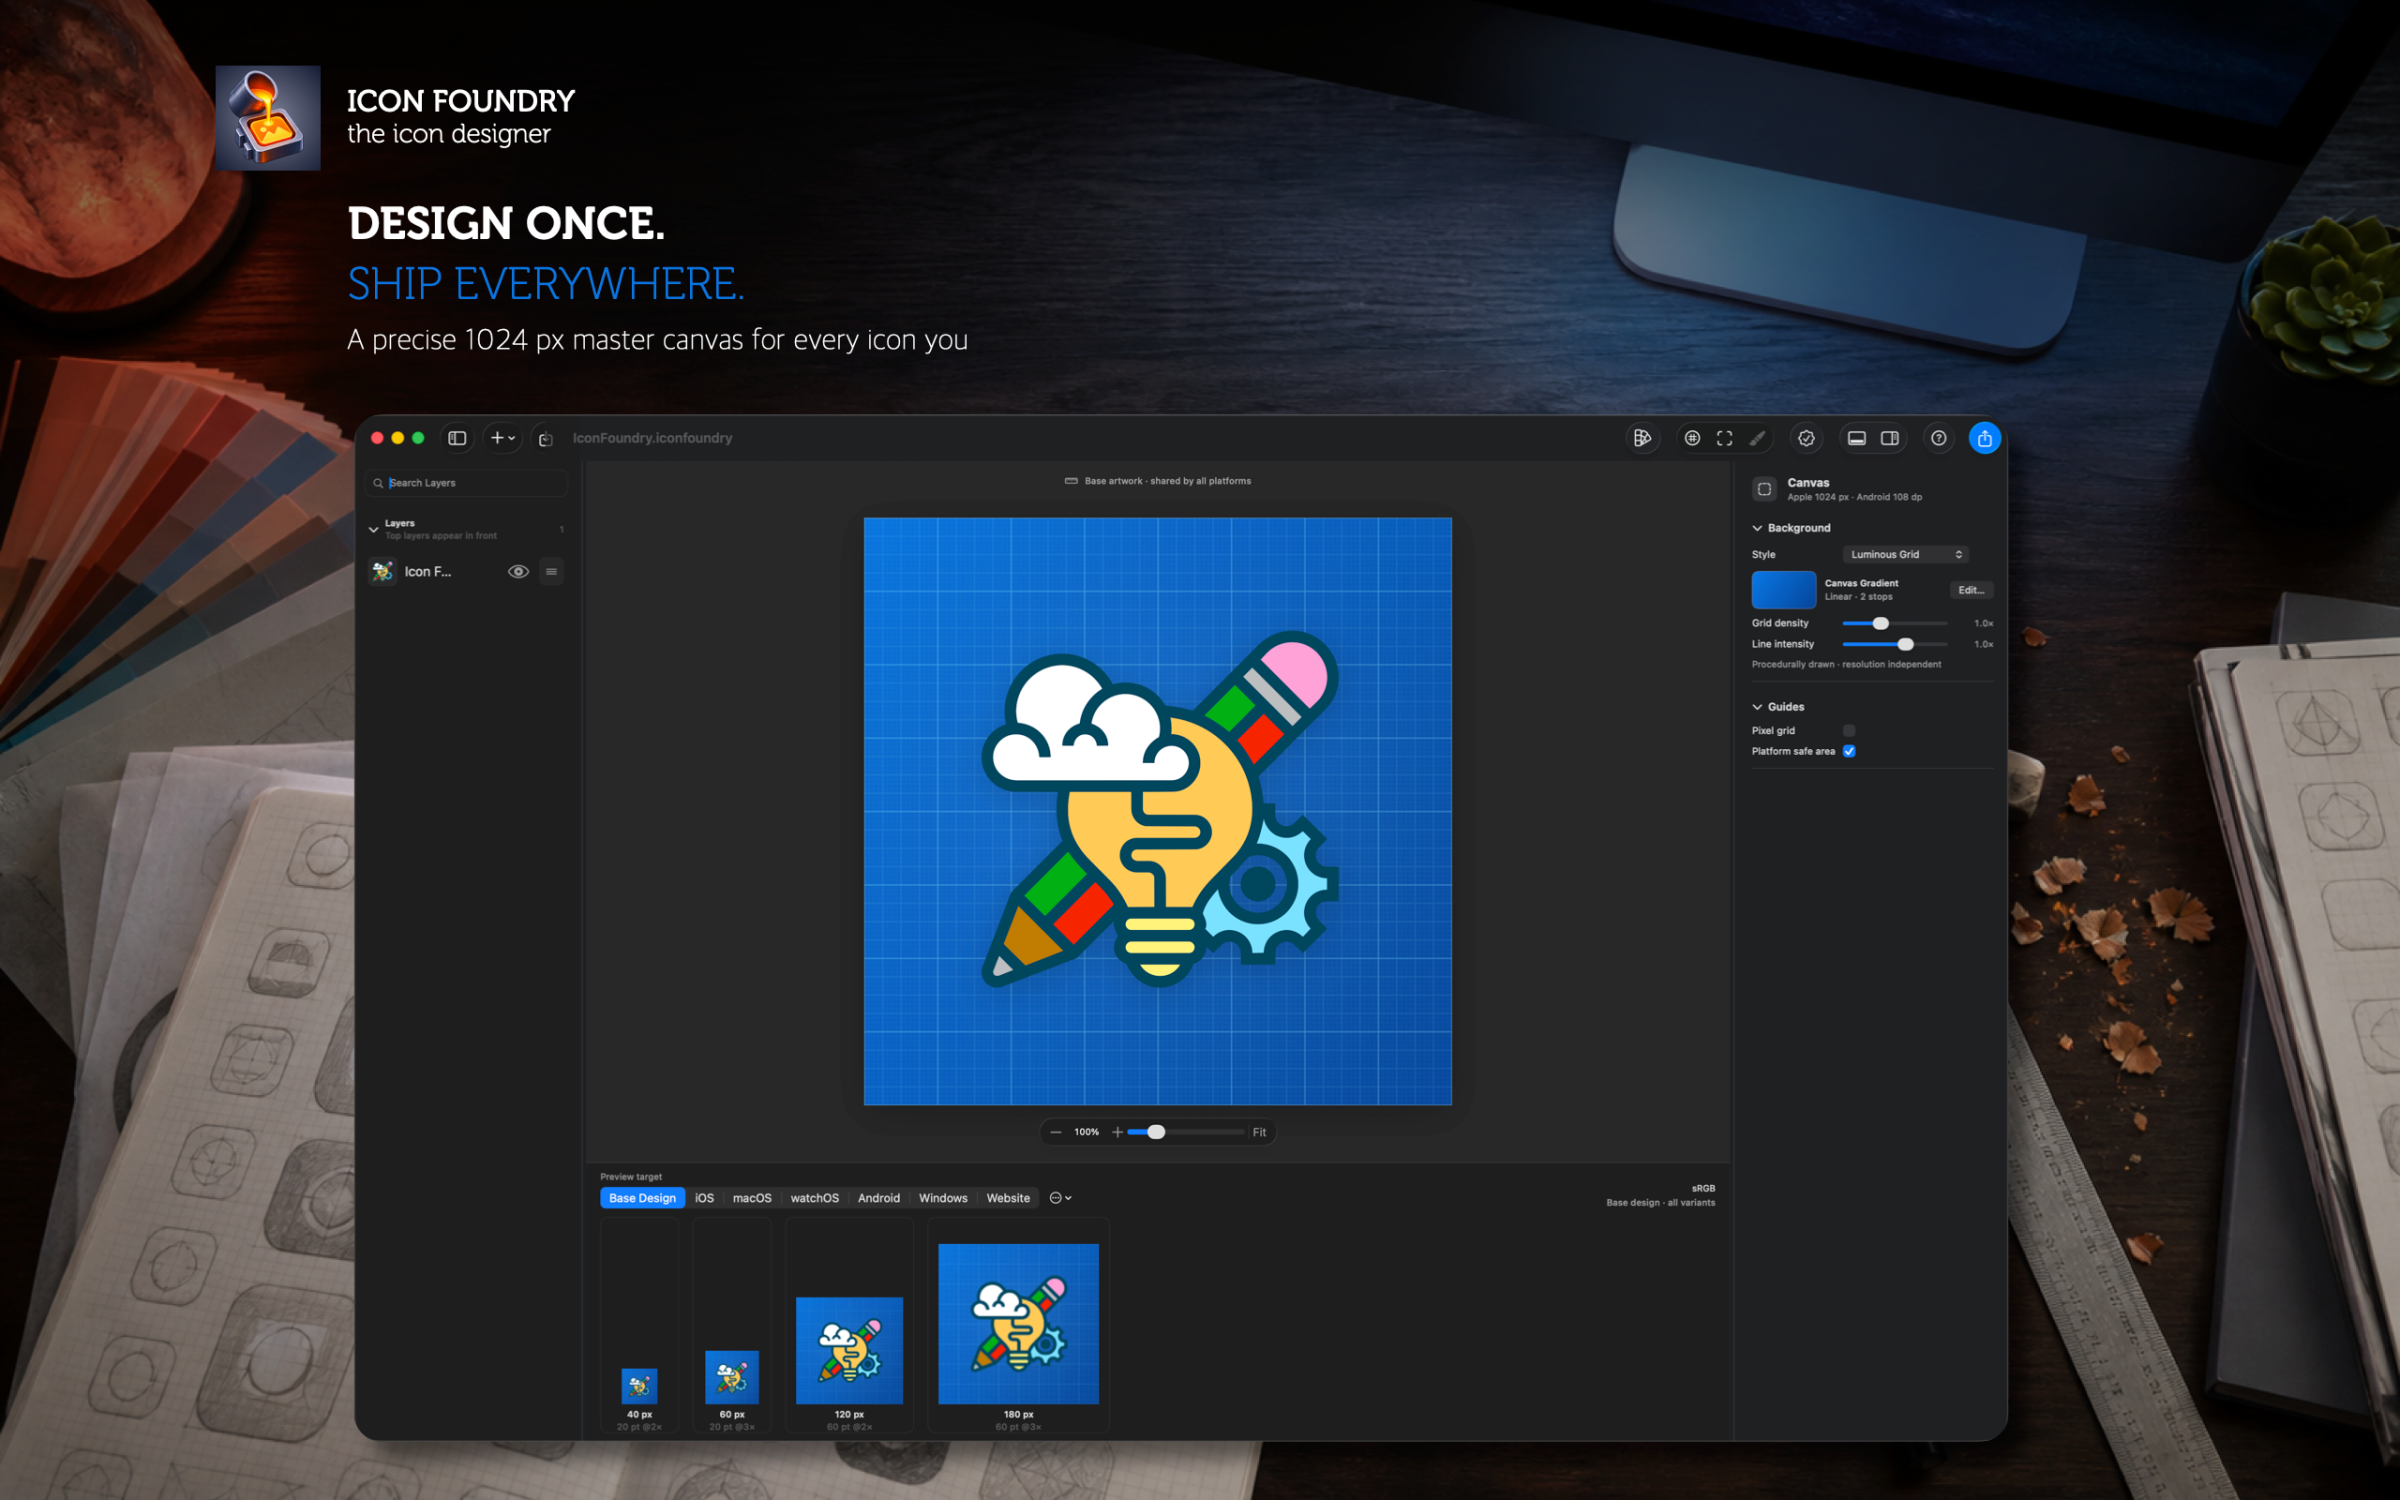
Task: Click the Fit zoom button
Action: point(1259,1132)
